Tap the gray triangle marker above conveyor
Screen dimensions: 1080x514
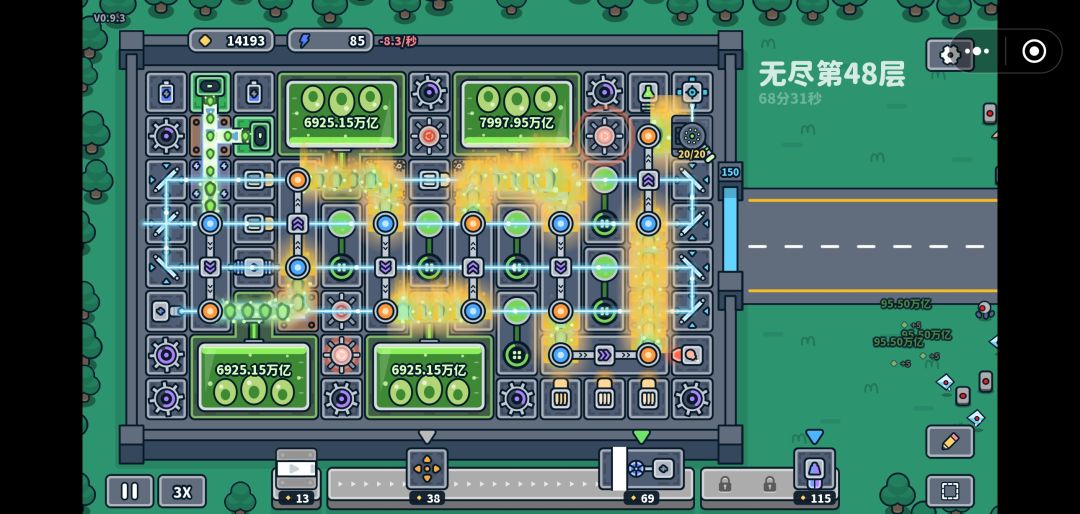click(427, 437)
